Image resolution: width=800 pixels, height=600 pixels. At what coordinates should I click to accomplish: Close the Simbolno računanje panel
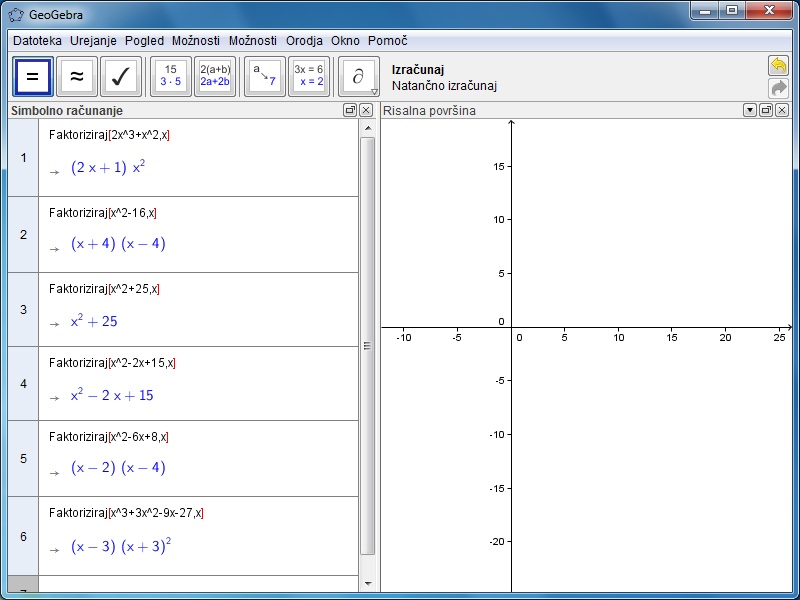click(x=366, y=111)
